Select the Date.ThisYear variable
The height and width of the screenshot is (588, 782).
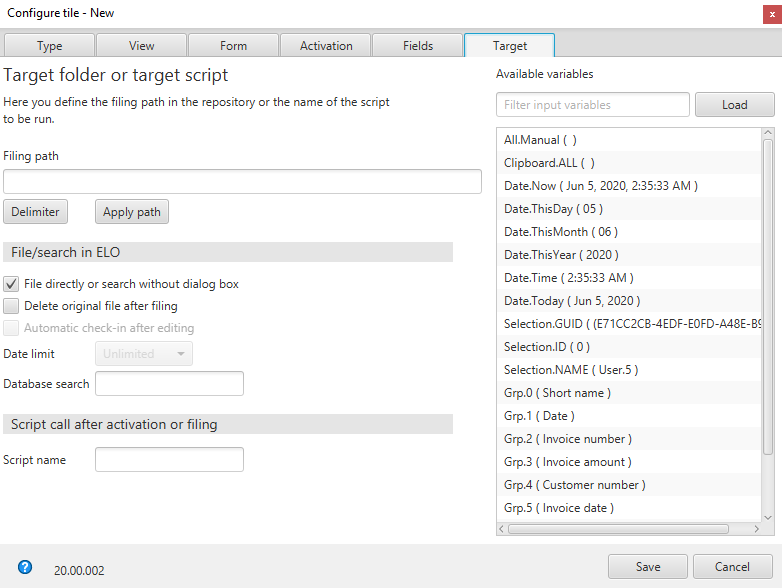click(x=629, y=254)
